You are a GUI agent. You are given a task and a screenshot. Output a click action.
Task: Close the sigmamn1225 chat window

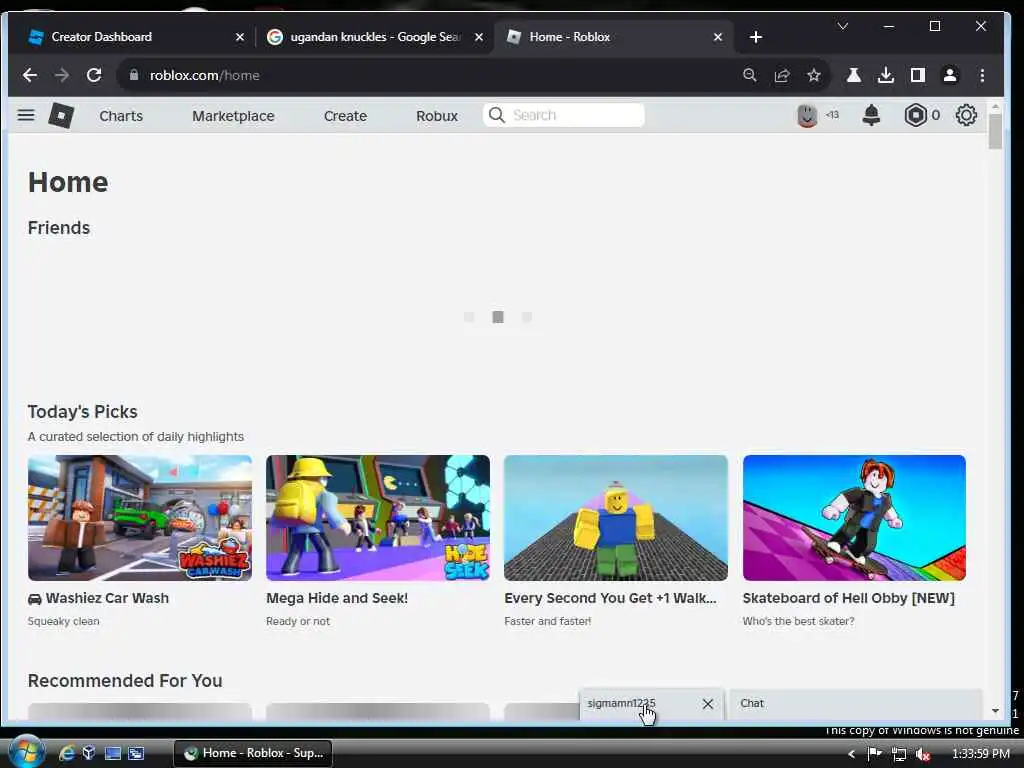pos(708,703)
